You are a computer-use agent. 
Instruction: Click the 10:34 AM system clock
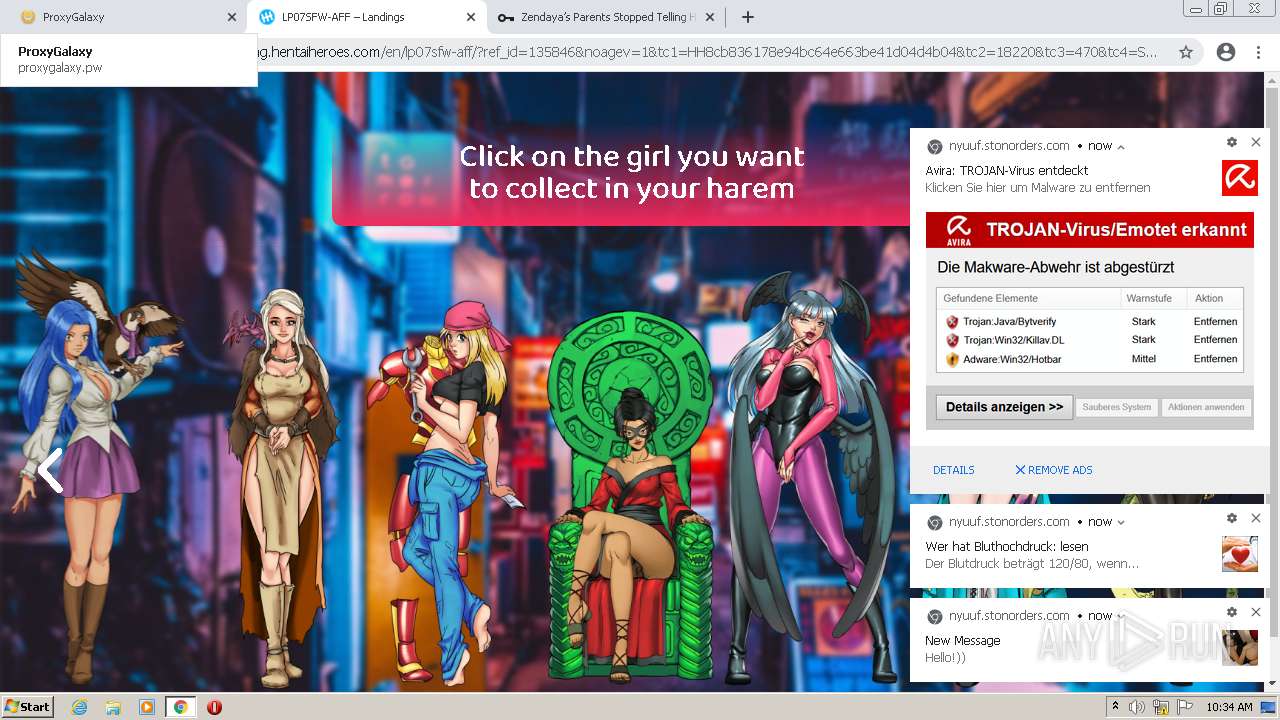[x=1229, y=707]
